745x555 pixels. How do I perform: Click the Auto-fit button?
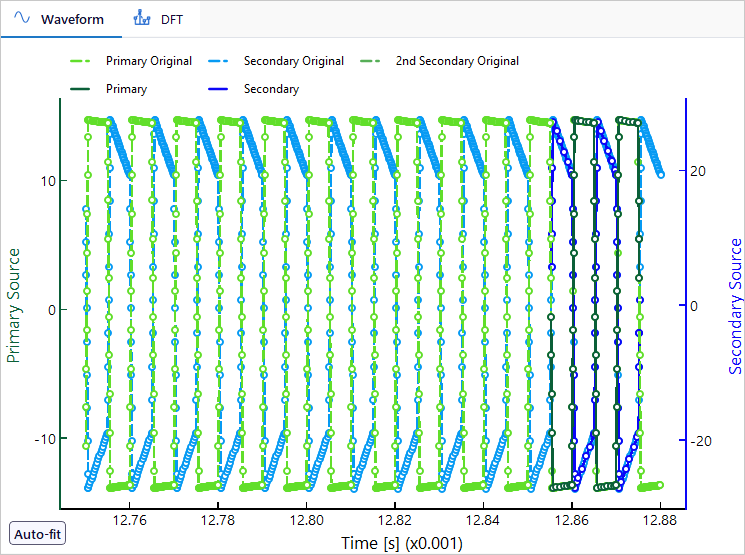coord(38,534)
